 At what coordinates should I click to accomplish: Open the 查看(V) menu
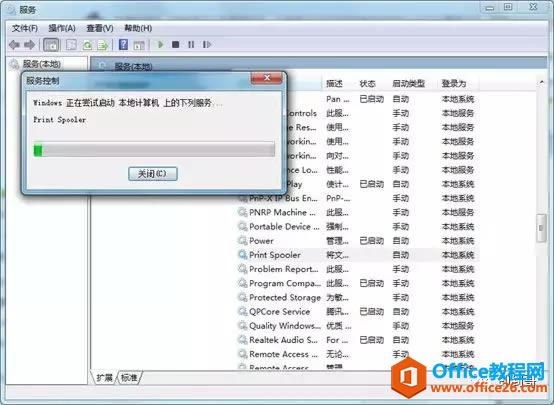[100, 28]
